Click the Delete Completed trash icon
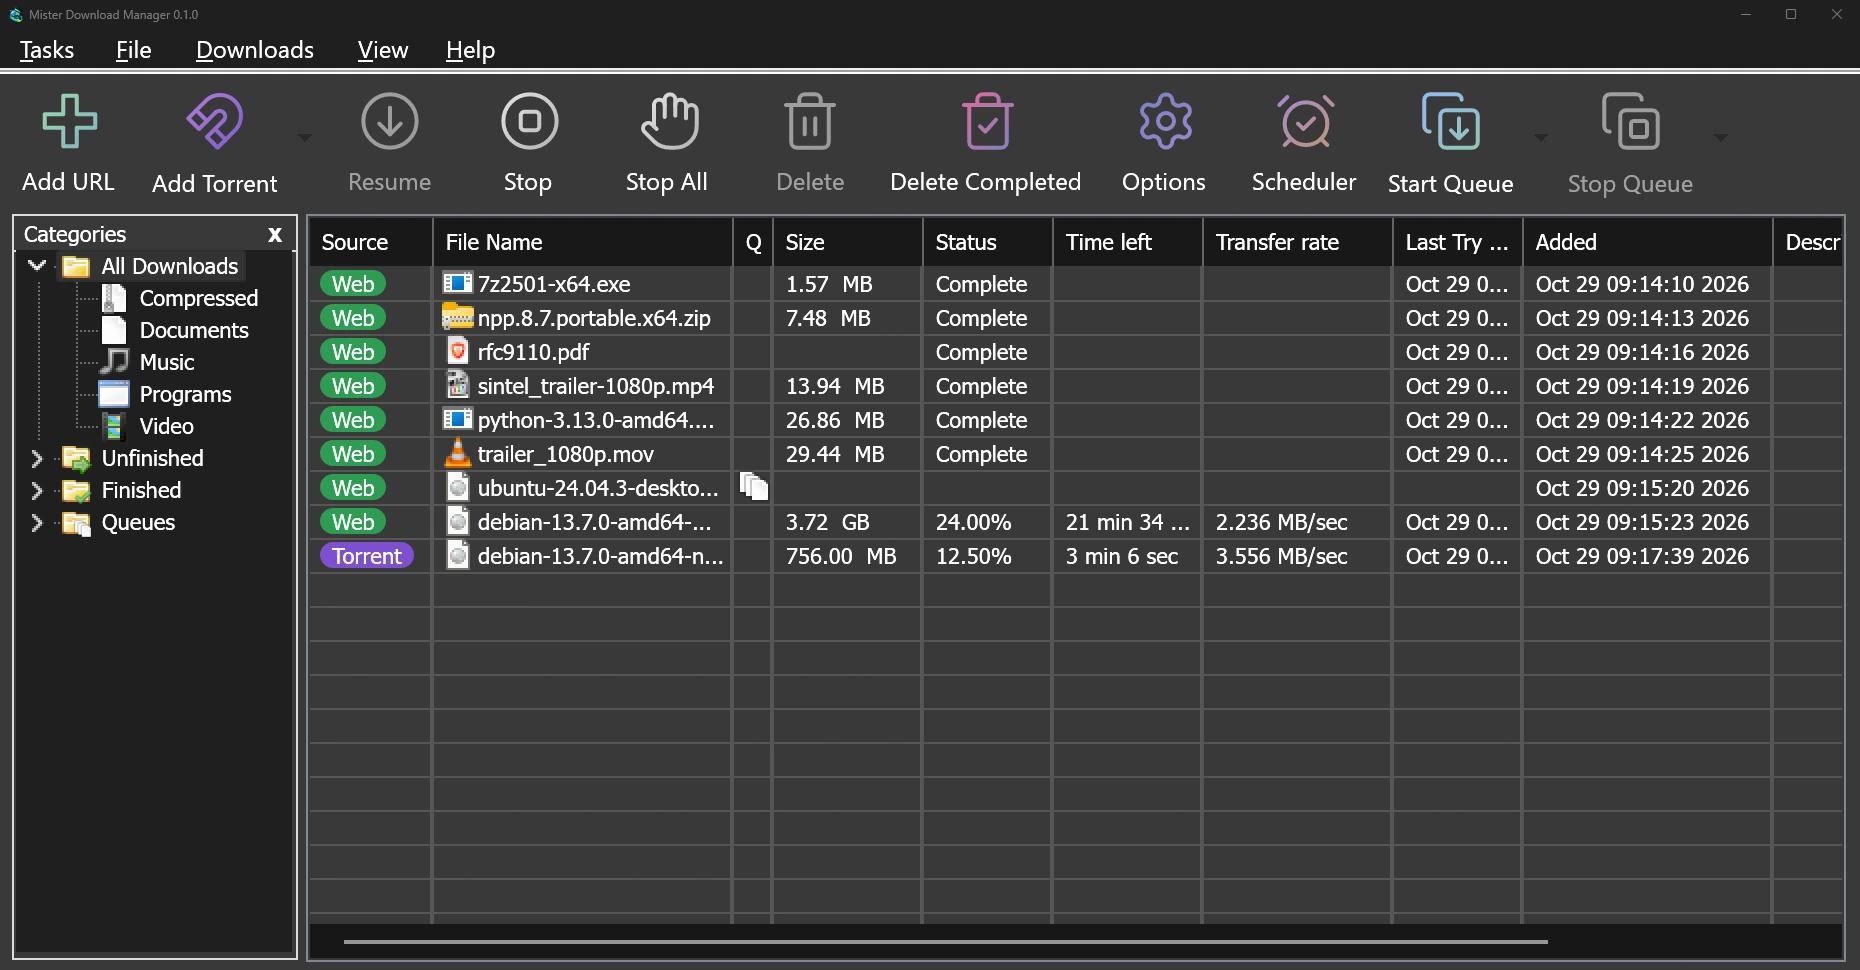1860x970 pixels. pos(987,122)
